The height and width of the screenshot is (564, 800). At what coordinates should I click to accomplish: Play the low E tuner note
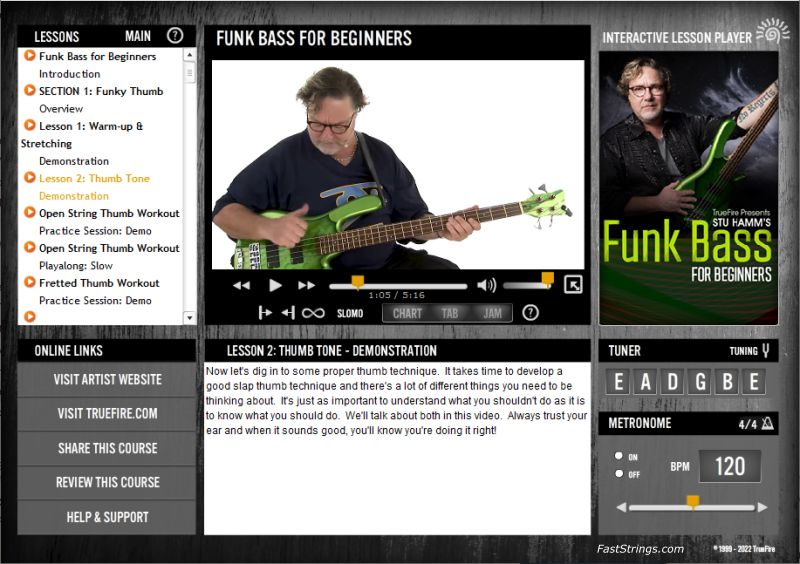[x=618, y=382]
